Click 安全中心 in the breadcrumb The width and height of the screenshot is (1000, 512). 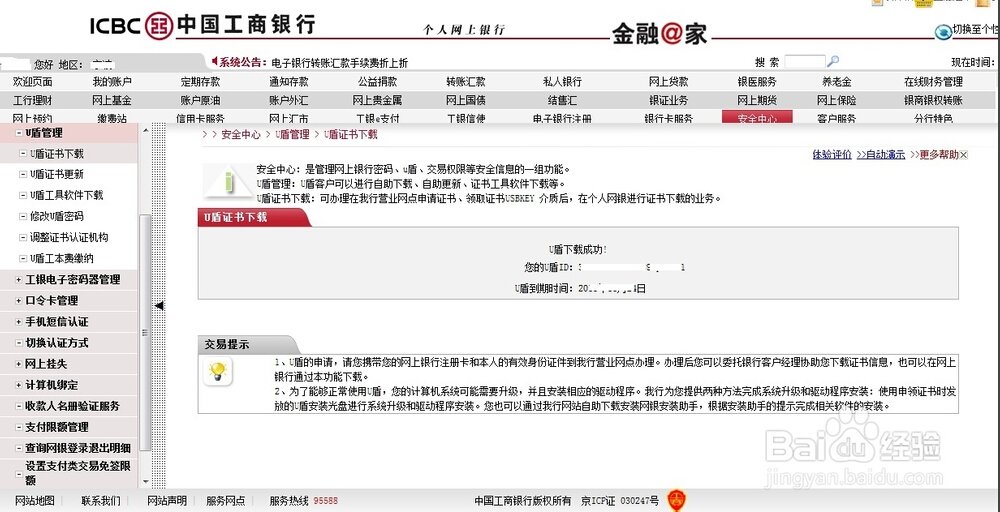click(240, 135)
